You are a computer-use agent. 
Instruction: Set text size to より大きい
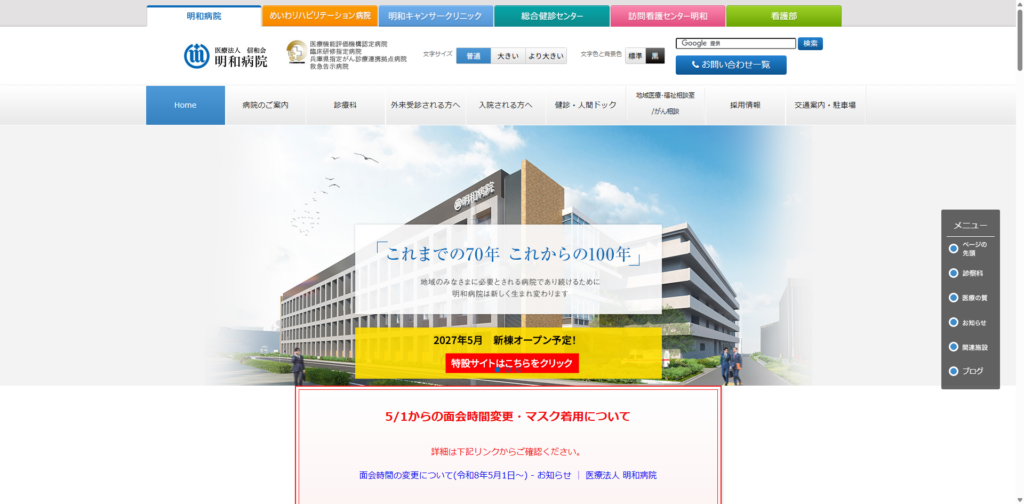pos(546,56)
